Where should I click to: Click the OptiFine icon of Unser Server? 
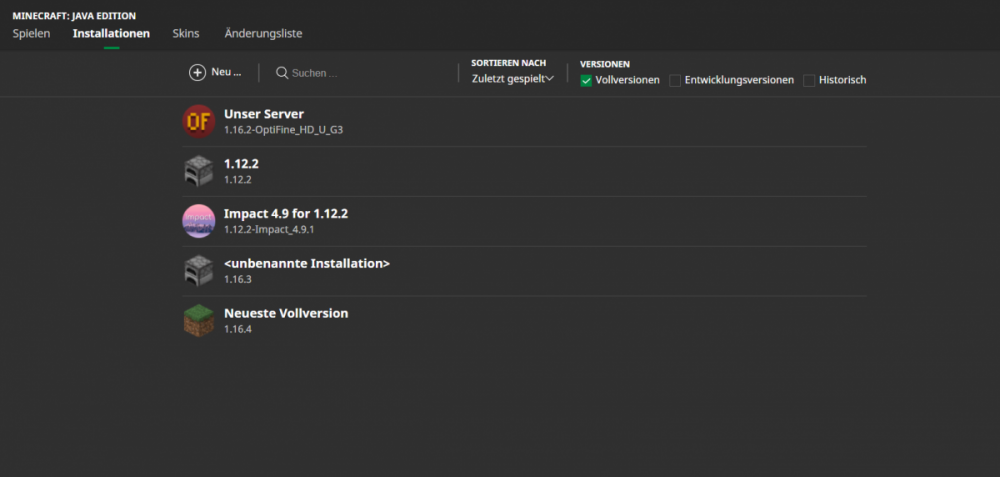[x=198, y=121]
